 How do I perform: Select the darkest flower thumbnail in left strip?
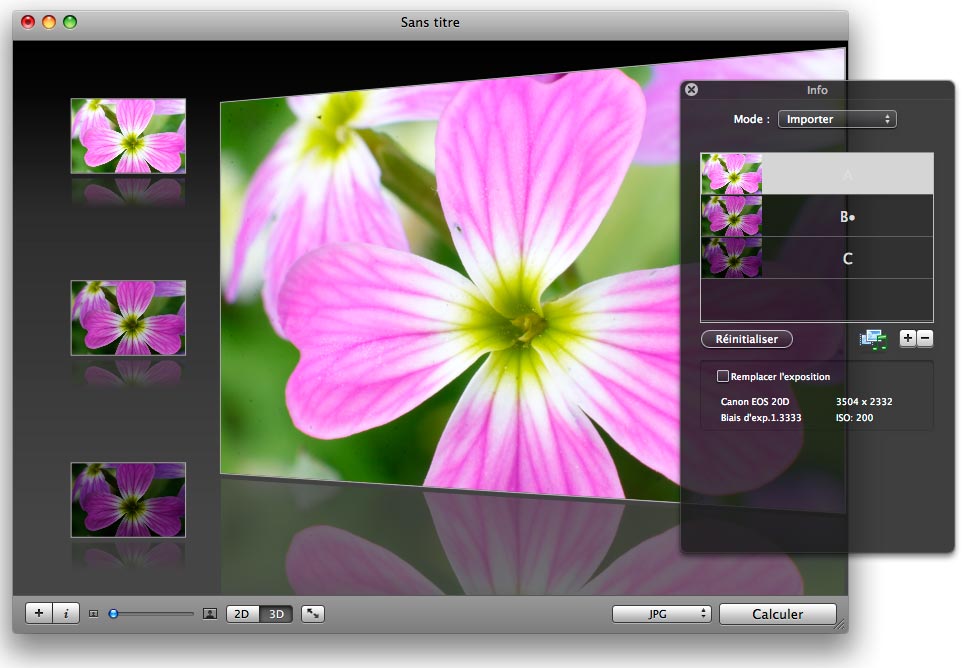pos(128,500)
